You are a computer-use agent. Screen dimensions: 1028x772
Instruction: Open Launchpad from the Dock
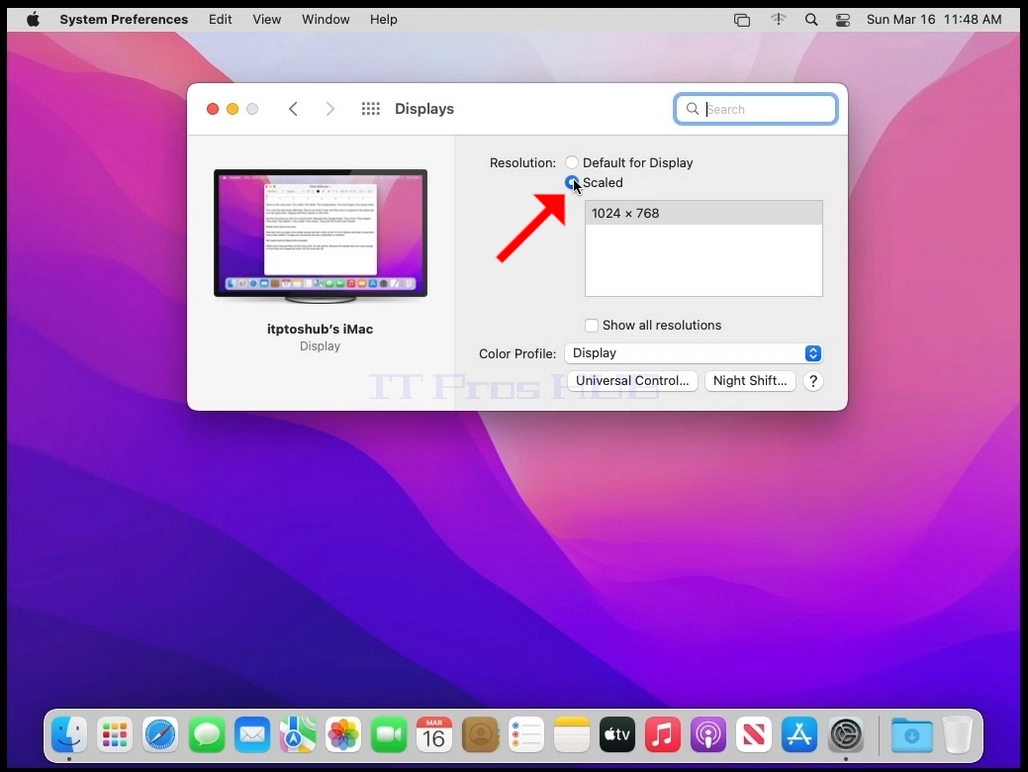tap(115, 735)
